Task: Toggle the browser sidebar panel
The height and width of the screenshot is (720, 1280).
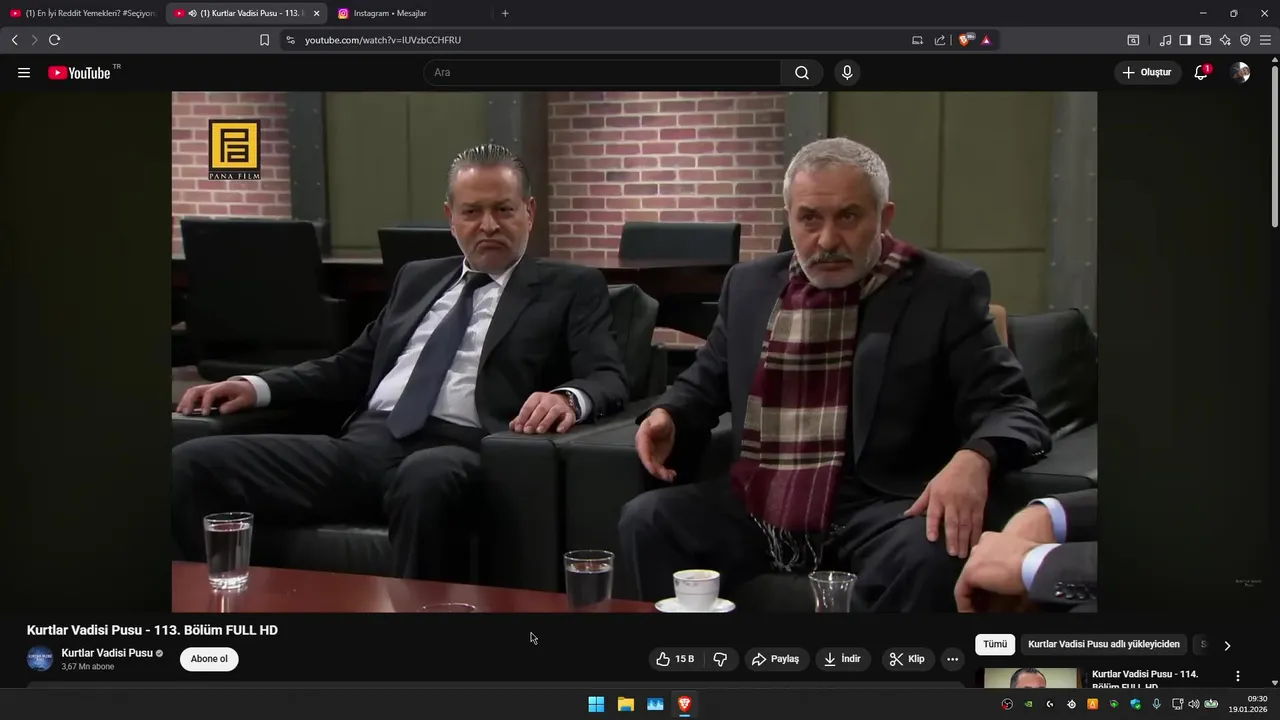Action: click(1185, 40)
